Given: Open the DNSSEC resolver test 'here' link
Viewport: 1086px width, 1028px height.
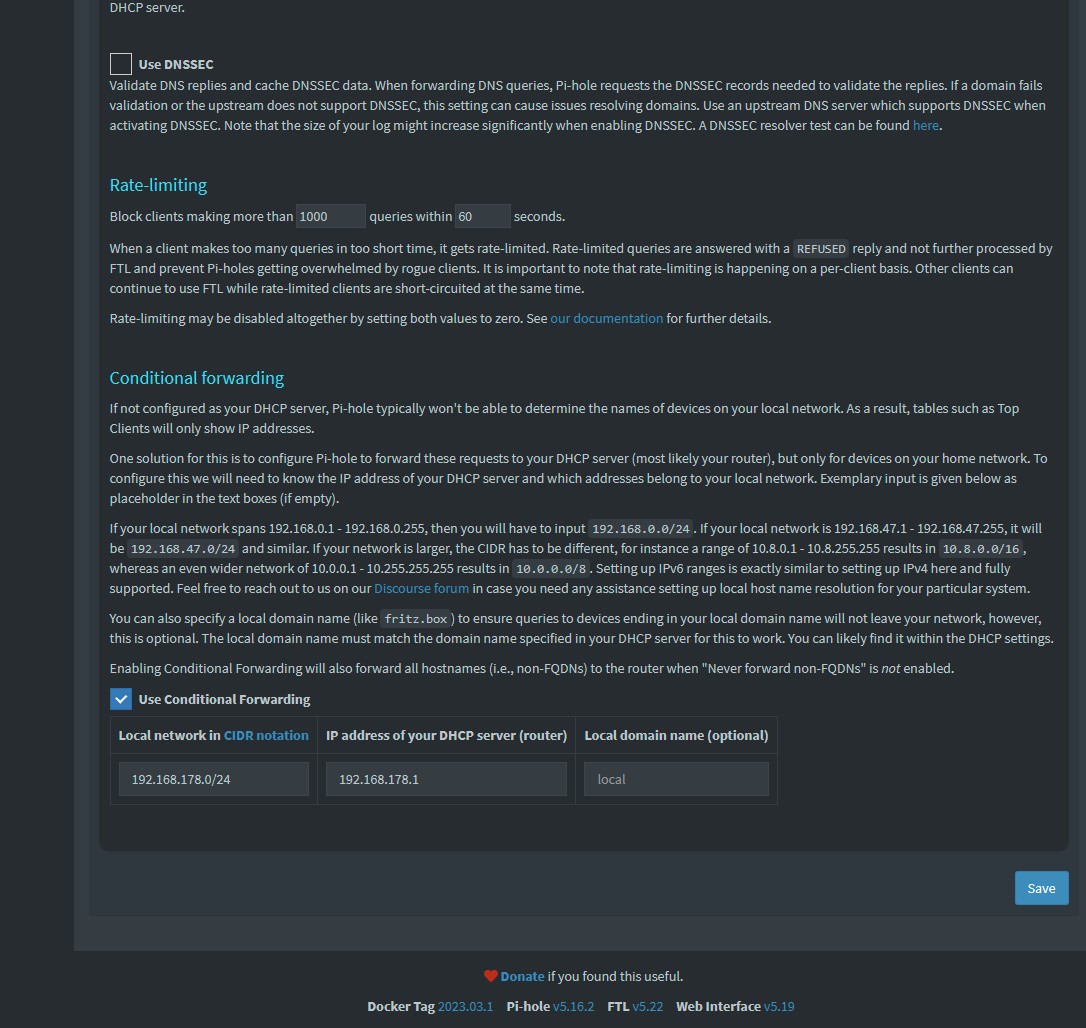Looking at the screenshot, I should click(x=925, y=125).
